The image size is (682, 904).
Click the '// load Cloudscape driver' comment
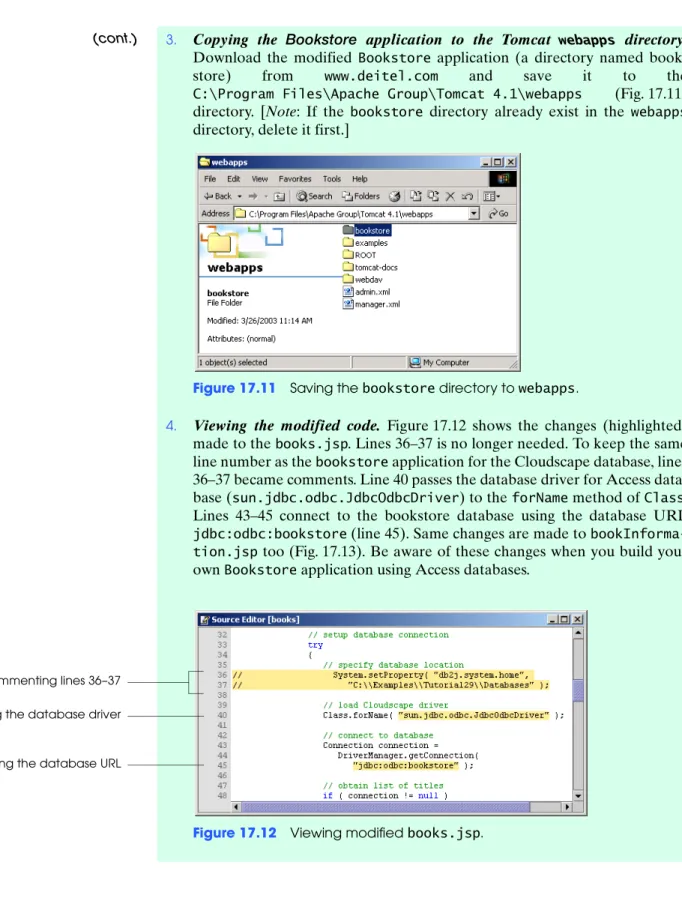pyautogui.click(x=386, y=705)
